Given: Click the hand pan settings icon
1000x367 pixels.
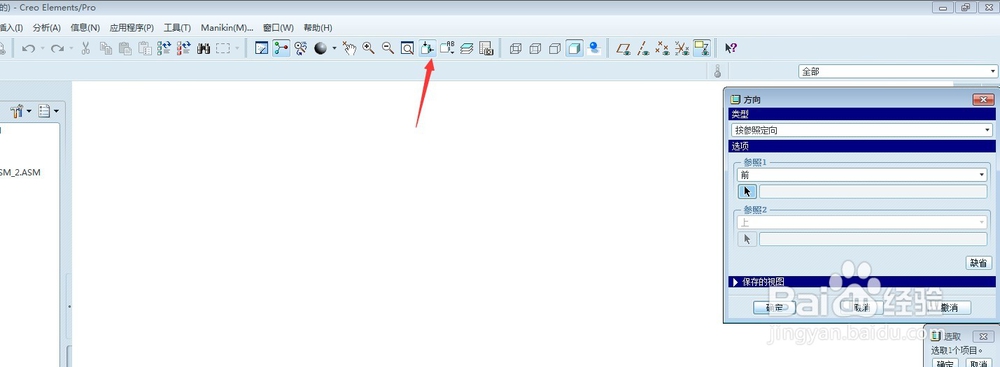Looking at the screenshot, I should tap(349, 49).
